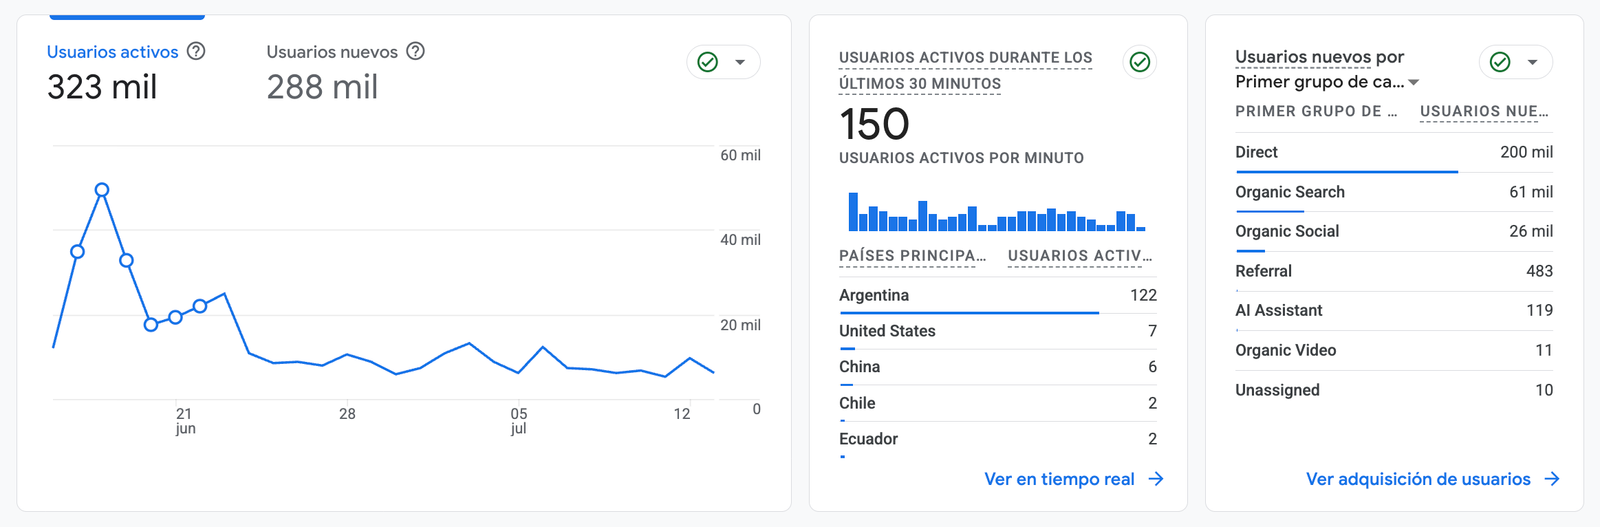
Task: Open Ver en tiempo real link
Action: click(1059, 479)
